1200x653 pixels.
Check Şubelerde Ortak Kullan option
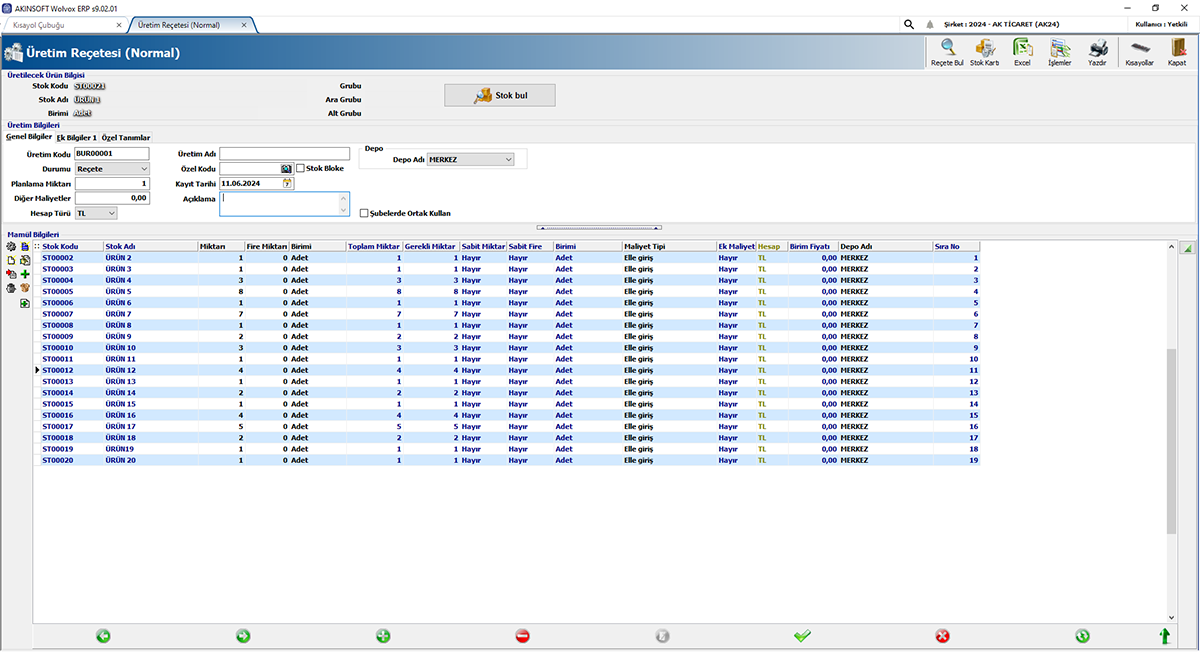pyautogui.click(x=364, y=214)
